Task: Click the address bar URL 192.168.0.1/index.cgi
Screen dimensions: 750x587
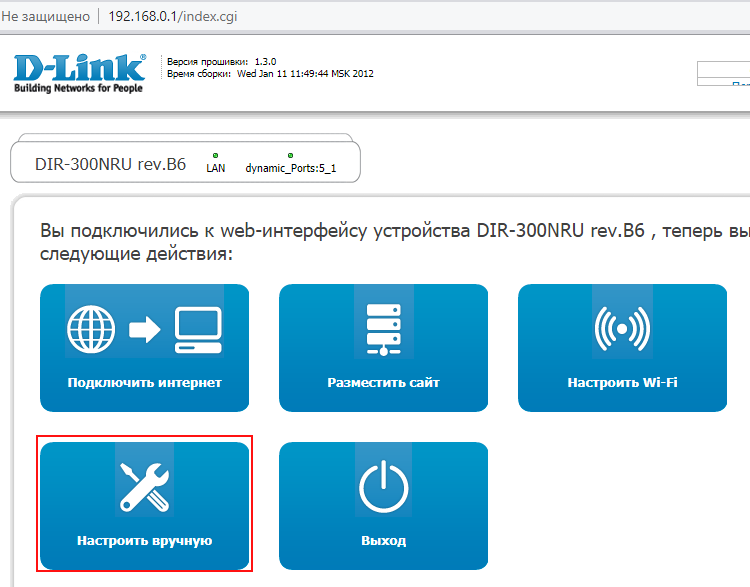Action: (x=173, y=16)
